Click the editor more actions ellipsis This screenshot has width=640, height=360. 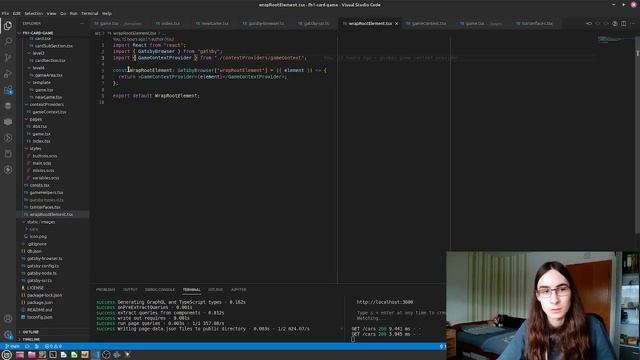point(632,24)
